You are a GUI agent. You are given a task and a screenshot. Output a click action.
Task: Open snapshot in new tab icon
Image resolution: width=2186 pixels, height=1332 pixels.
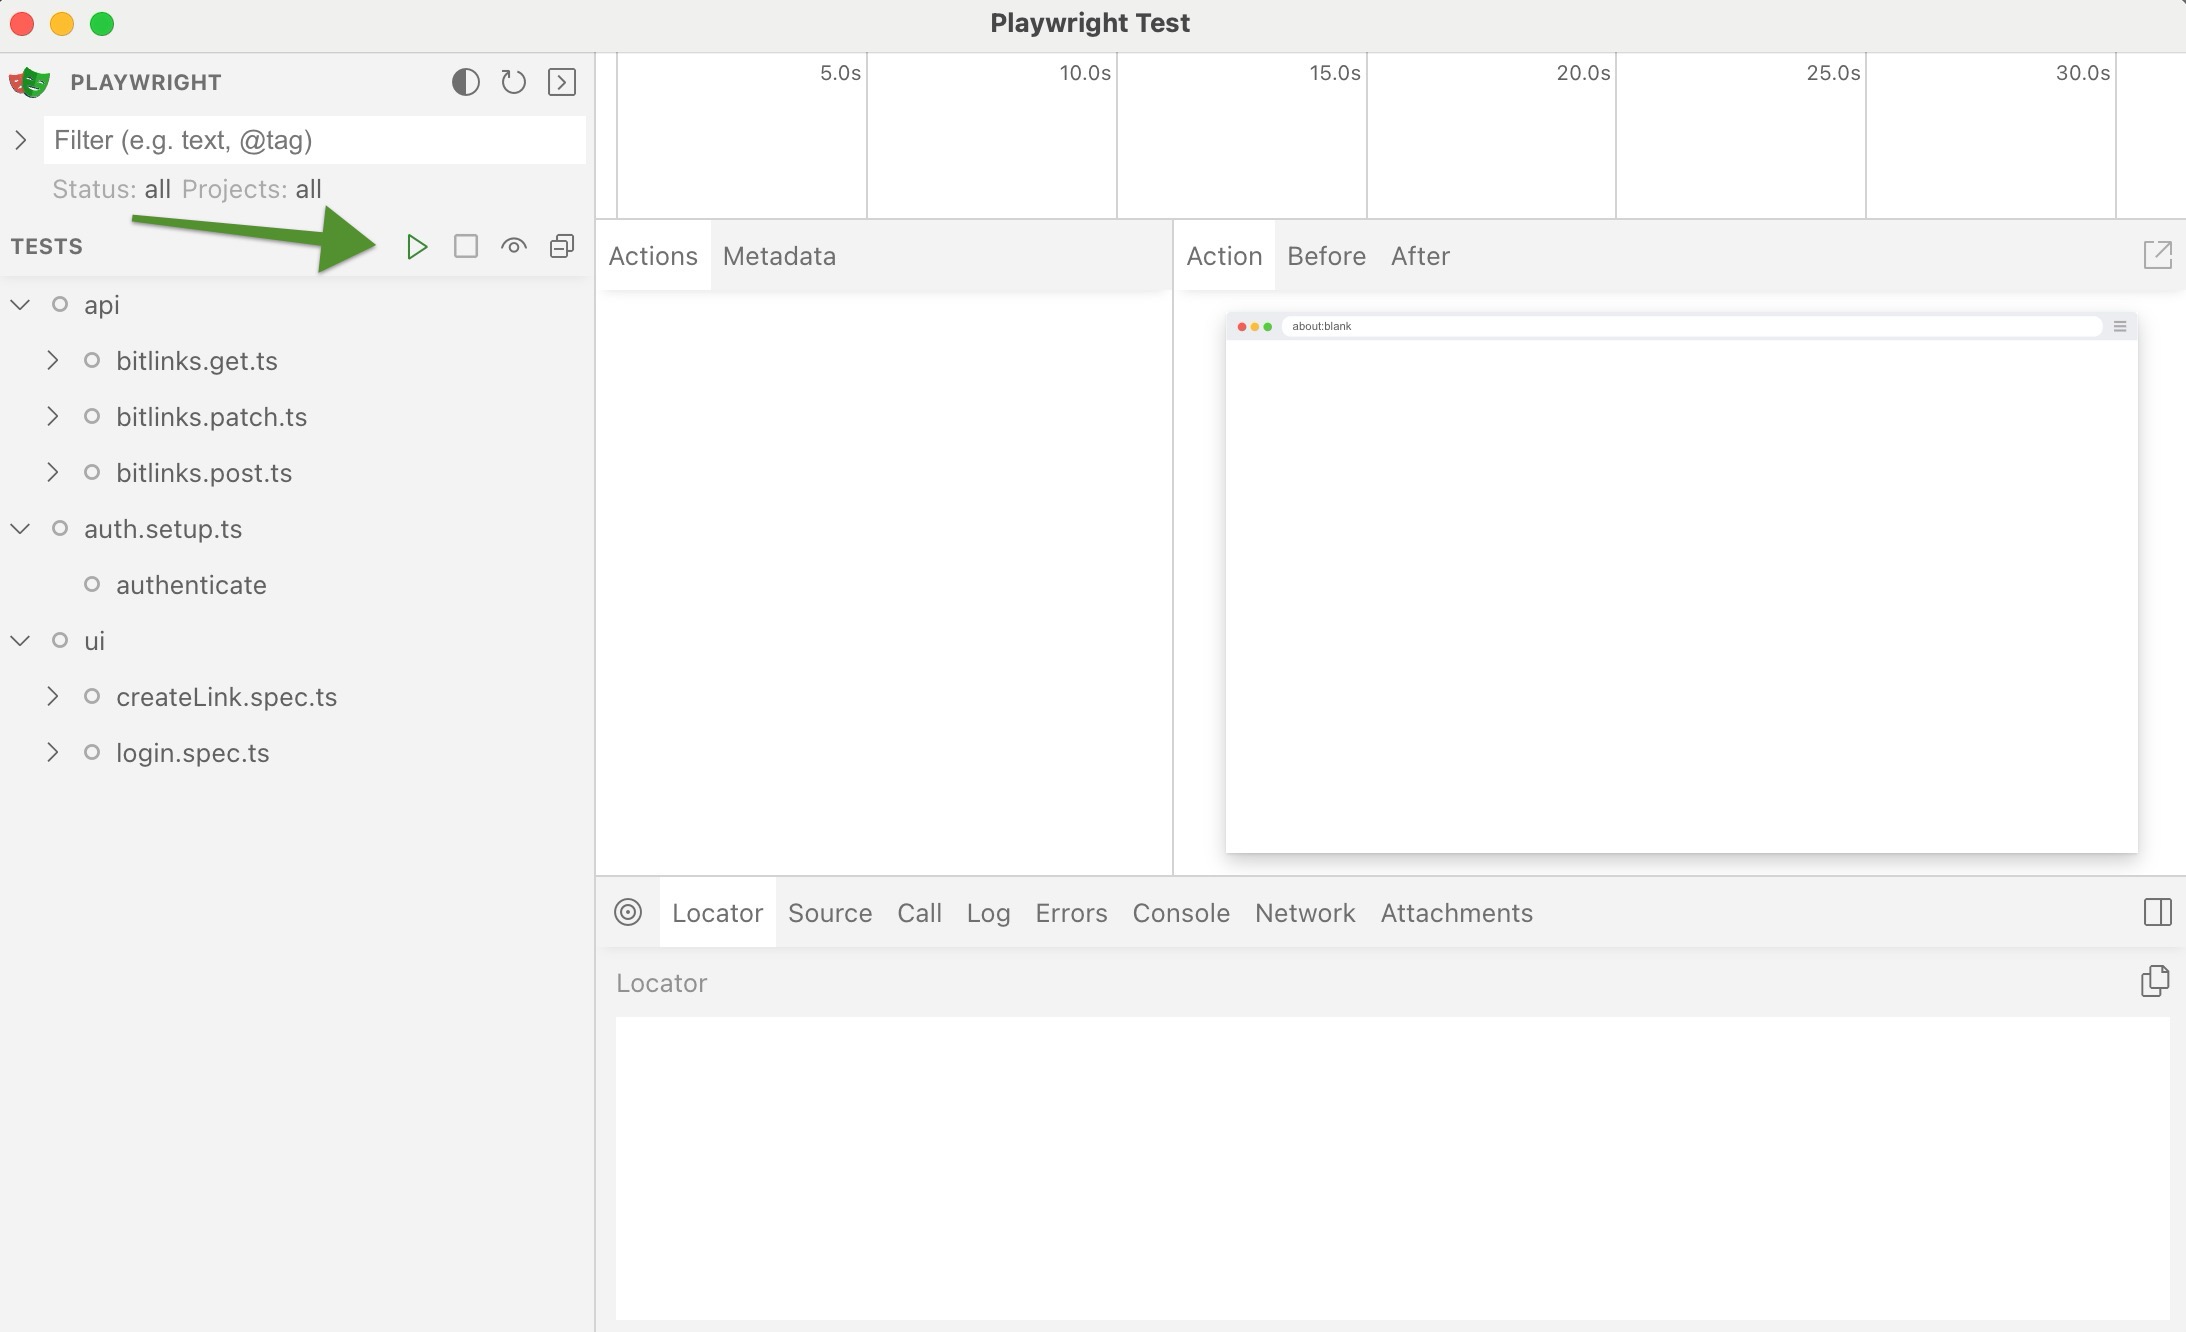[2157, 255]
